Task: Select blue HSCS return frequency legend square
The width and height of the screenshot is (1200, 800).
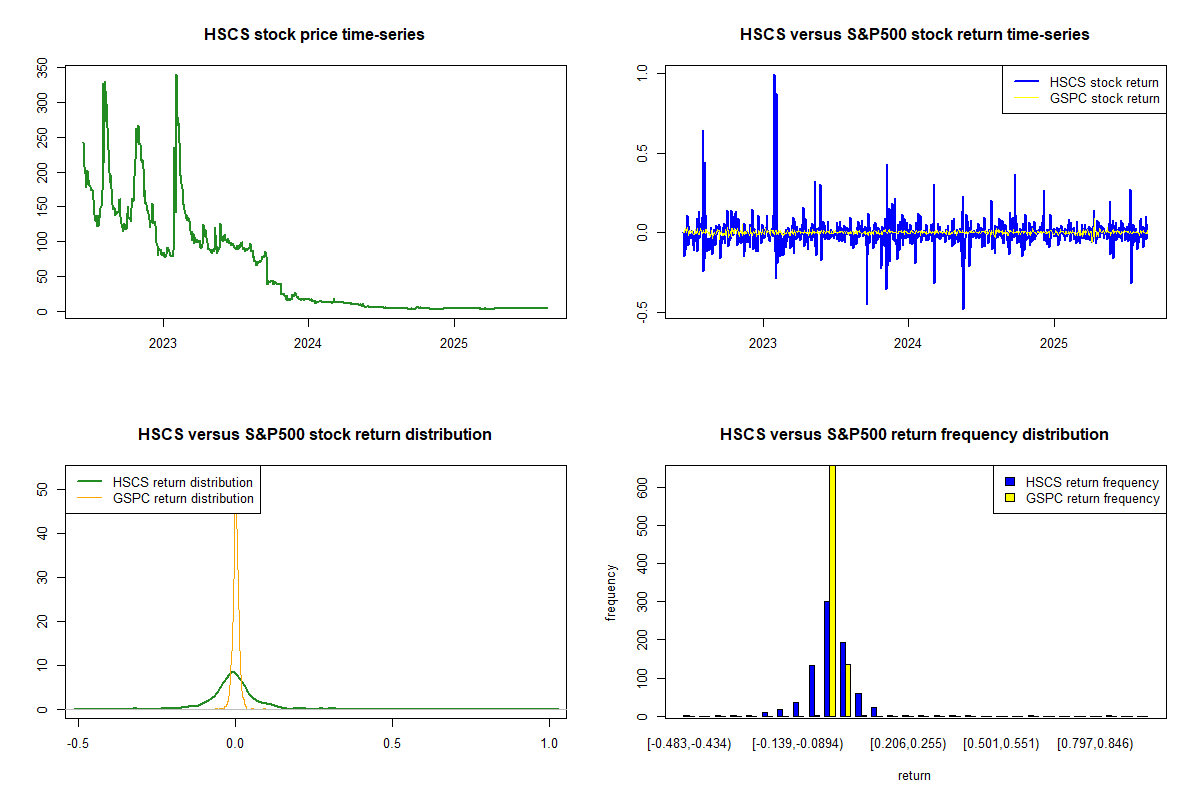Action: point(1011,483)
